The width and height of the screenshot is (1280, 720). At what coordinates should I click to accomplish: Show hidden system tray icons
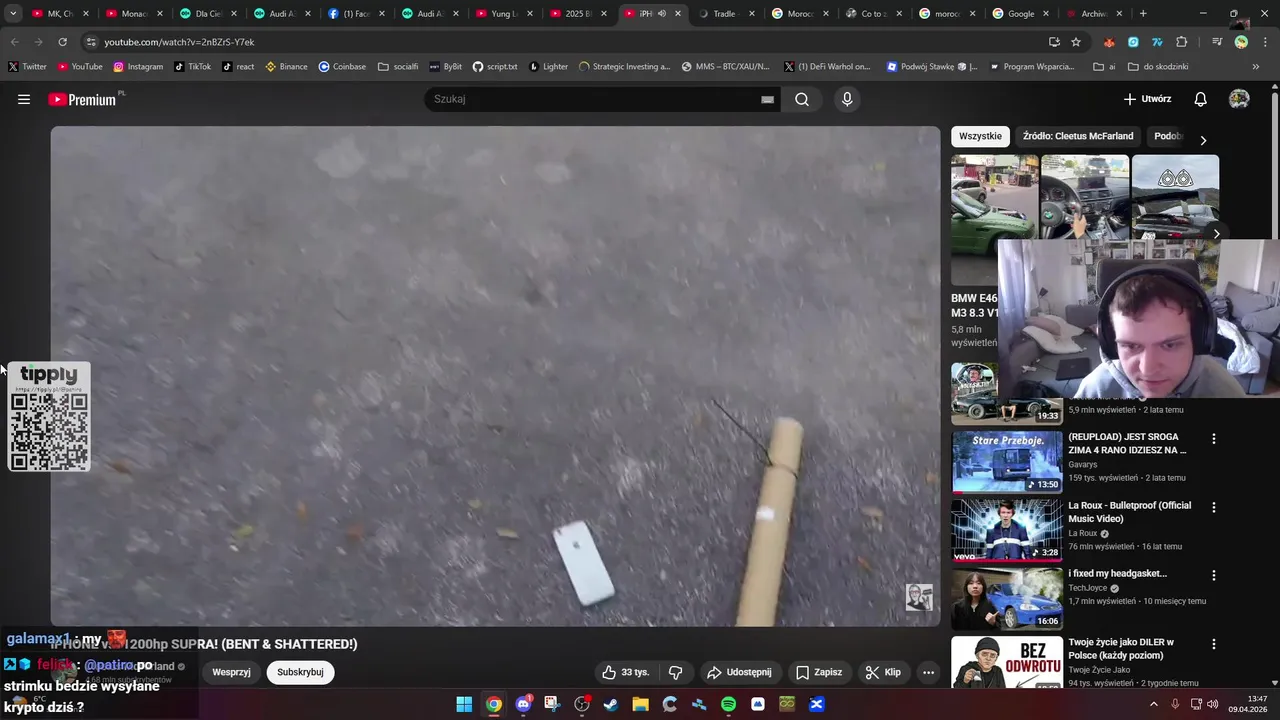click(x=1153, y=704)
